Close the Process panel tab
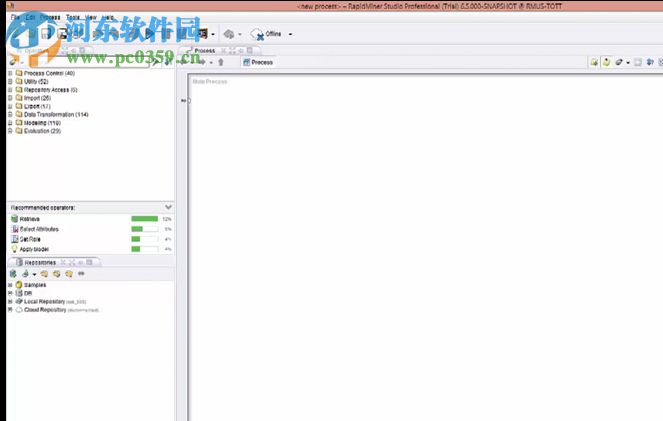The image size is (663, 421). coord(224,50)
